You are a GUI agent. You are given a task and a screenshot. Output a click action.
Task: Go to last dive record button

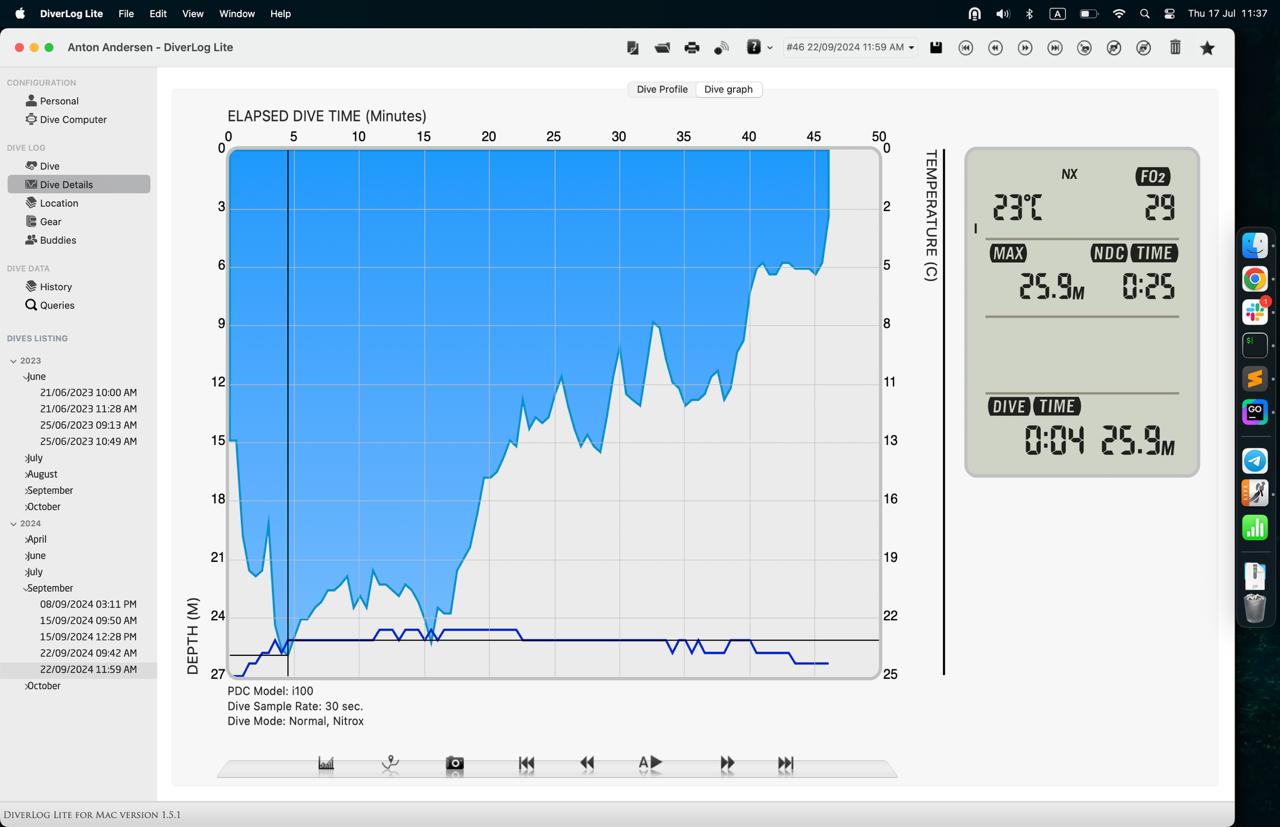(x=1055, y=47)
